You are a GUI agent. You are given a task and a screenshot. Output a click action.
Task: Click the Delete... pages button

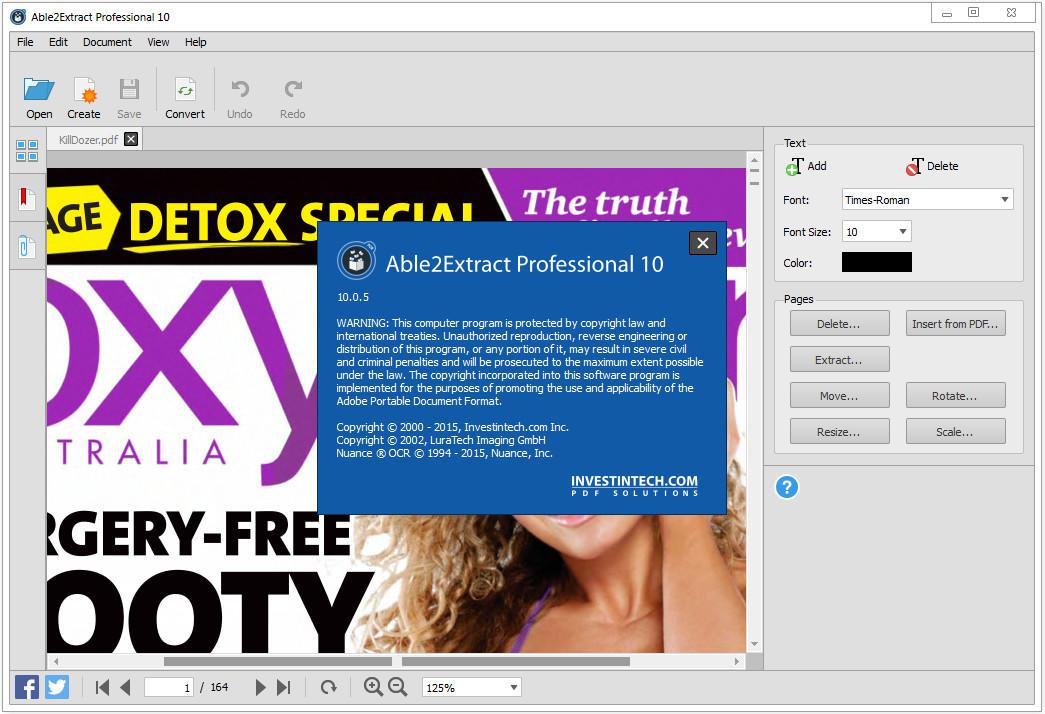point(840,323)
